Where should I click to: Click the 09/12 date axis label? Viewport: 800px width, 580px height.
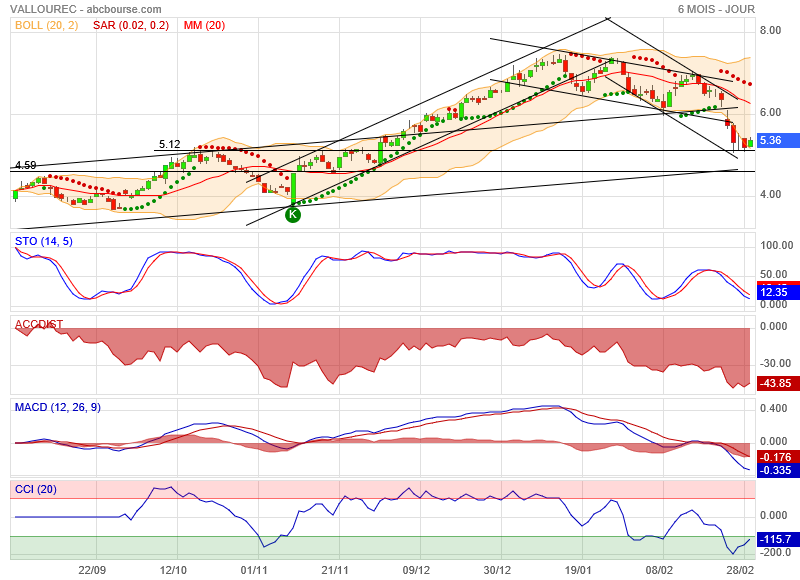pos(416,570)
